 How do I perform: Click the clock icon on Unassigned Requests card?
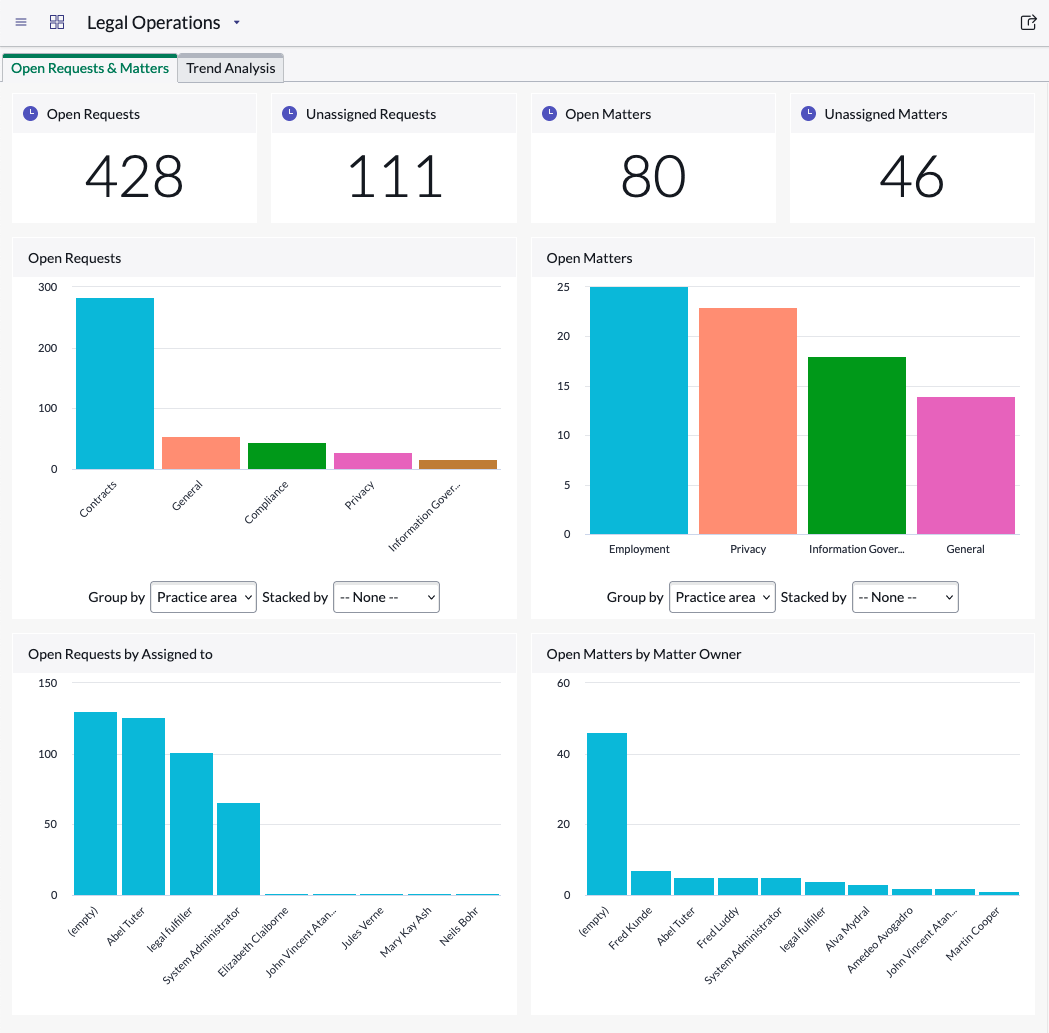pyautogui.click(x=290, y=114)
